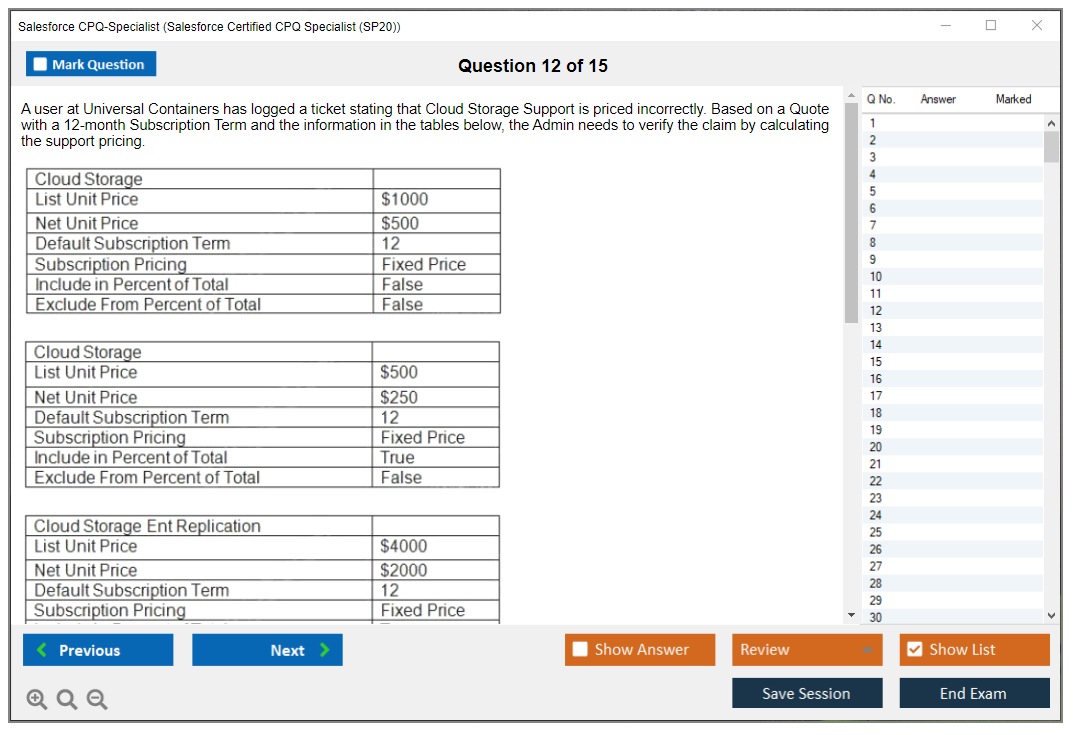Advance to the Next question
The width and height of the screenshot is (1075, 735).
click(267, 650)
